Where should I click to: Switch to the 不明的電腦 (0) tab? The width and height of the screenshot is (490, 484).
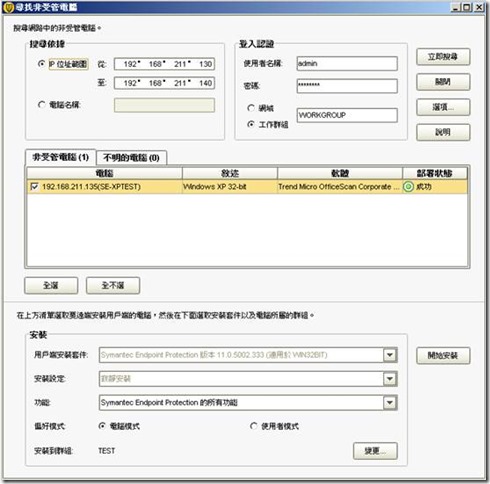[x=131, y=158]
